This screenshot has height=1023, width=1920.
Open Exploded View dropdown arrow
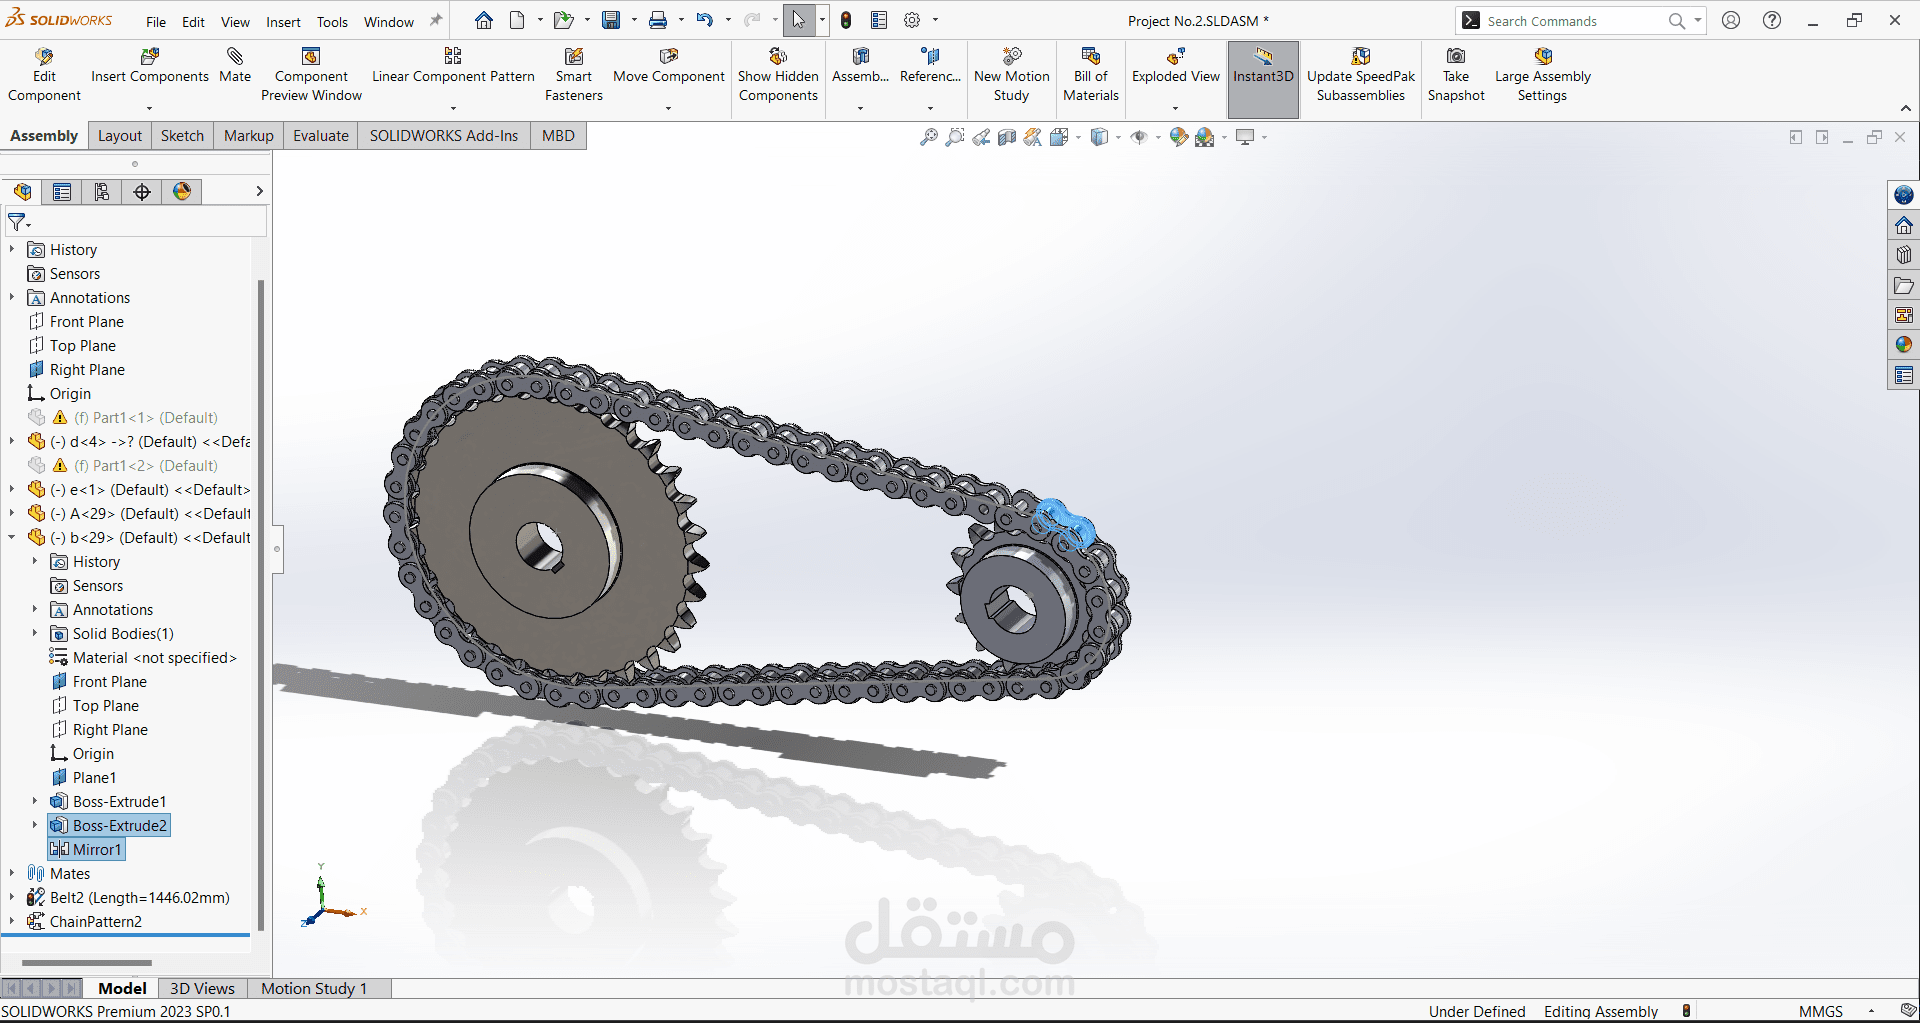tap(1175, 108)
